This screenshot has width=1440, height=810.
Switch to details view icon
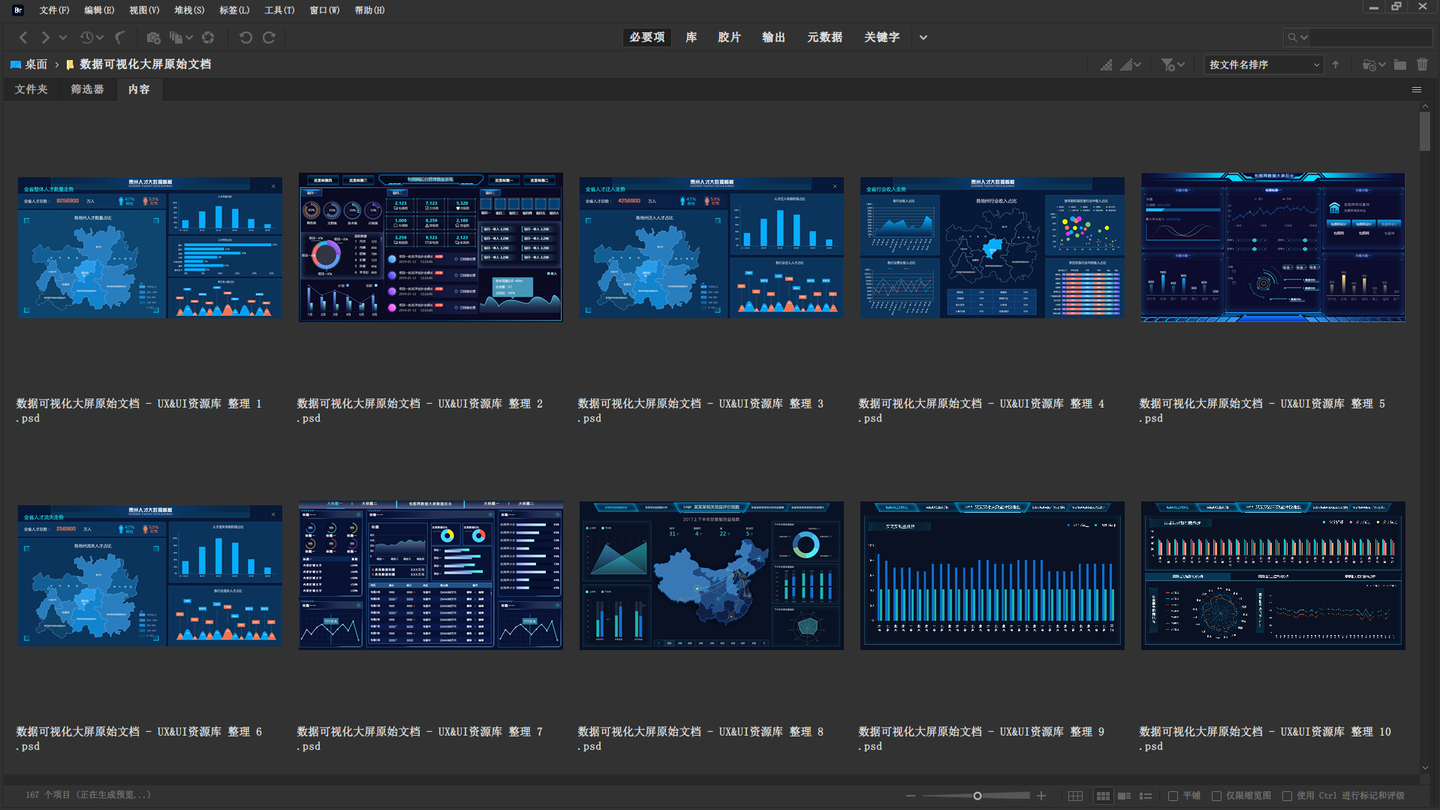tap(1125, 796)
